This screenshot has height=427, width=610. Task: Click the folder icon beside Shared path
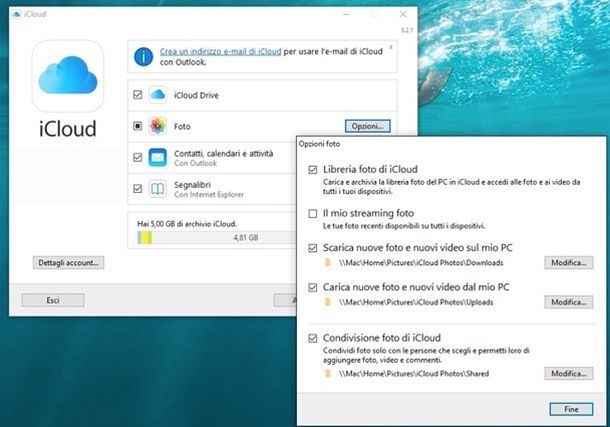328,374
